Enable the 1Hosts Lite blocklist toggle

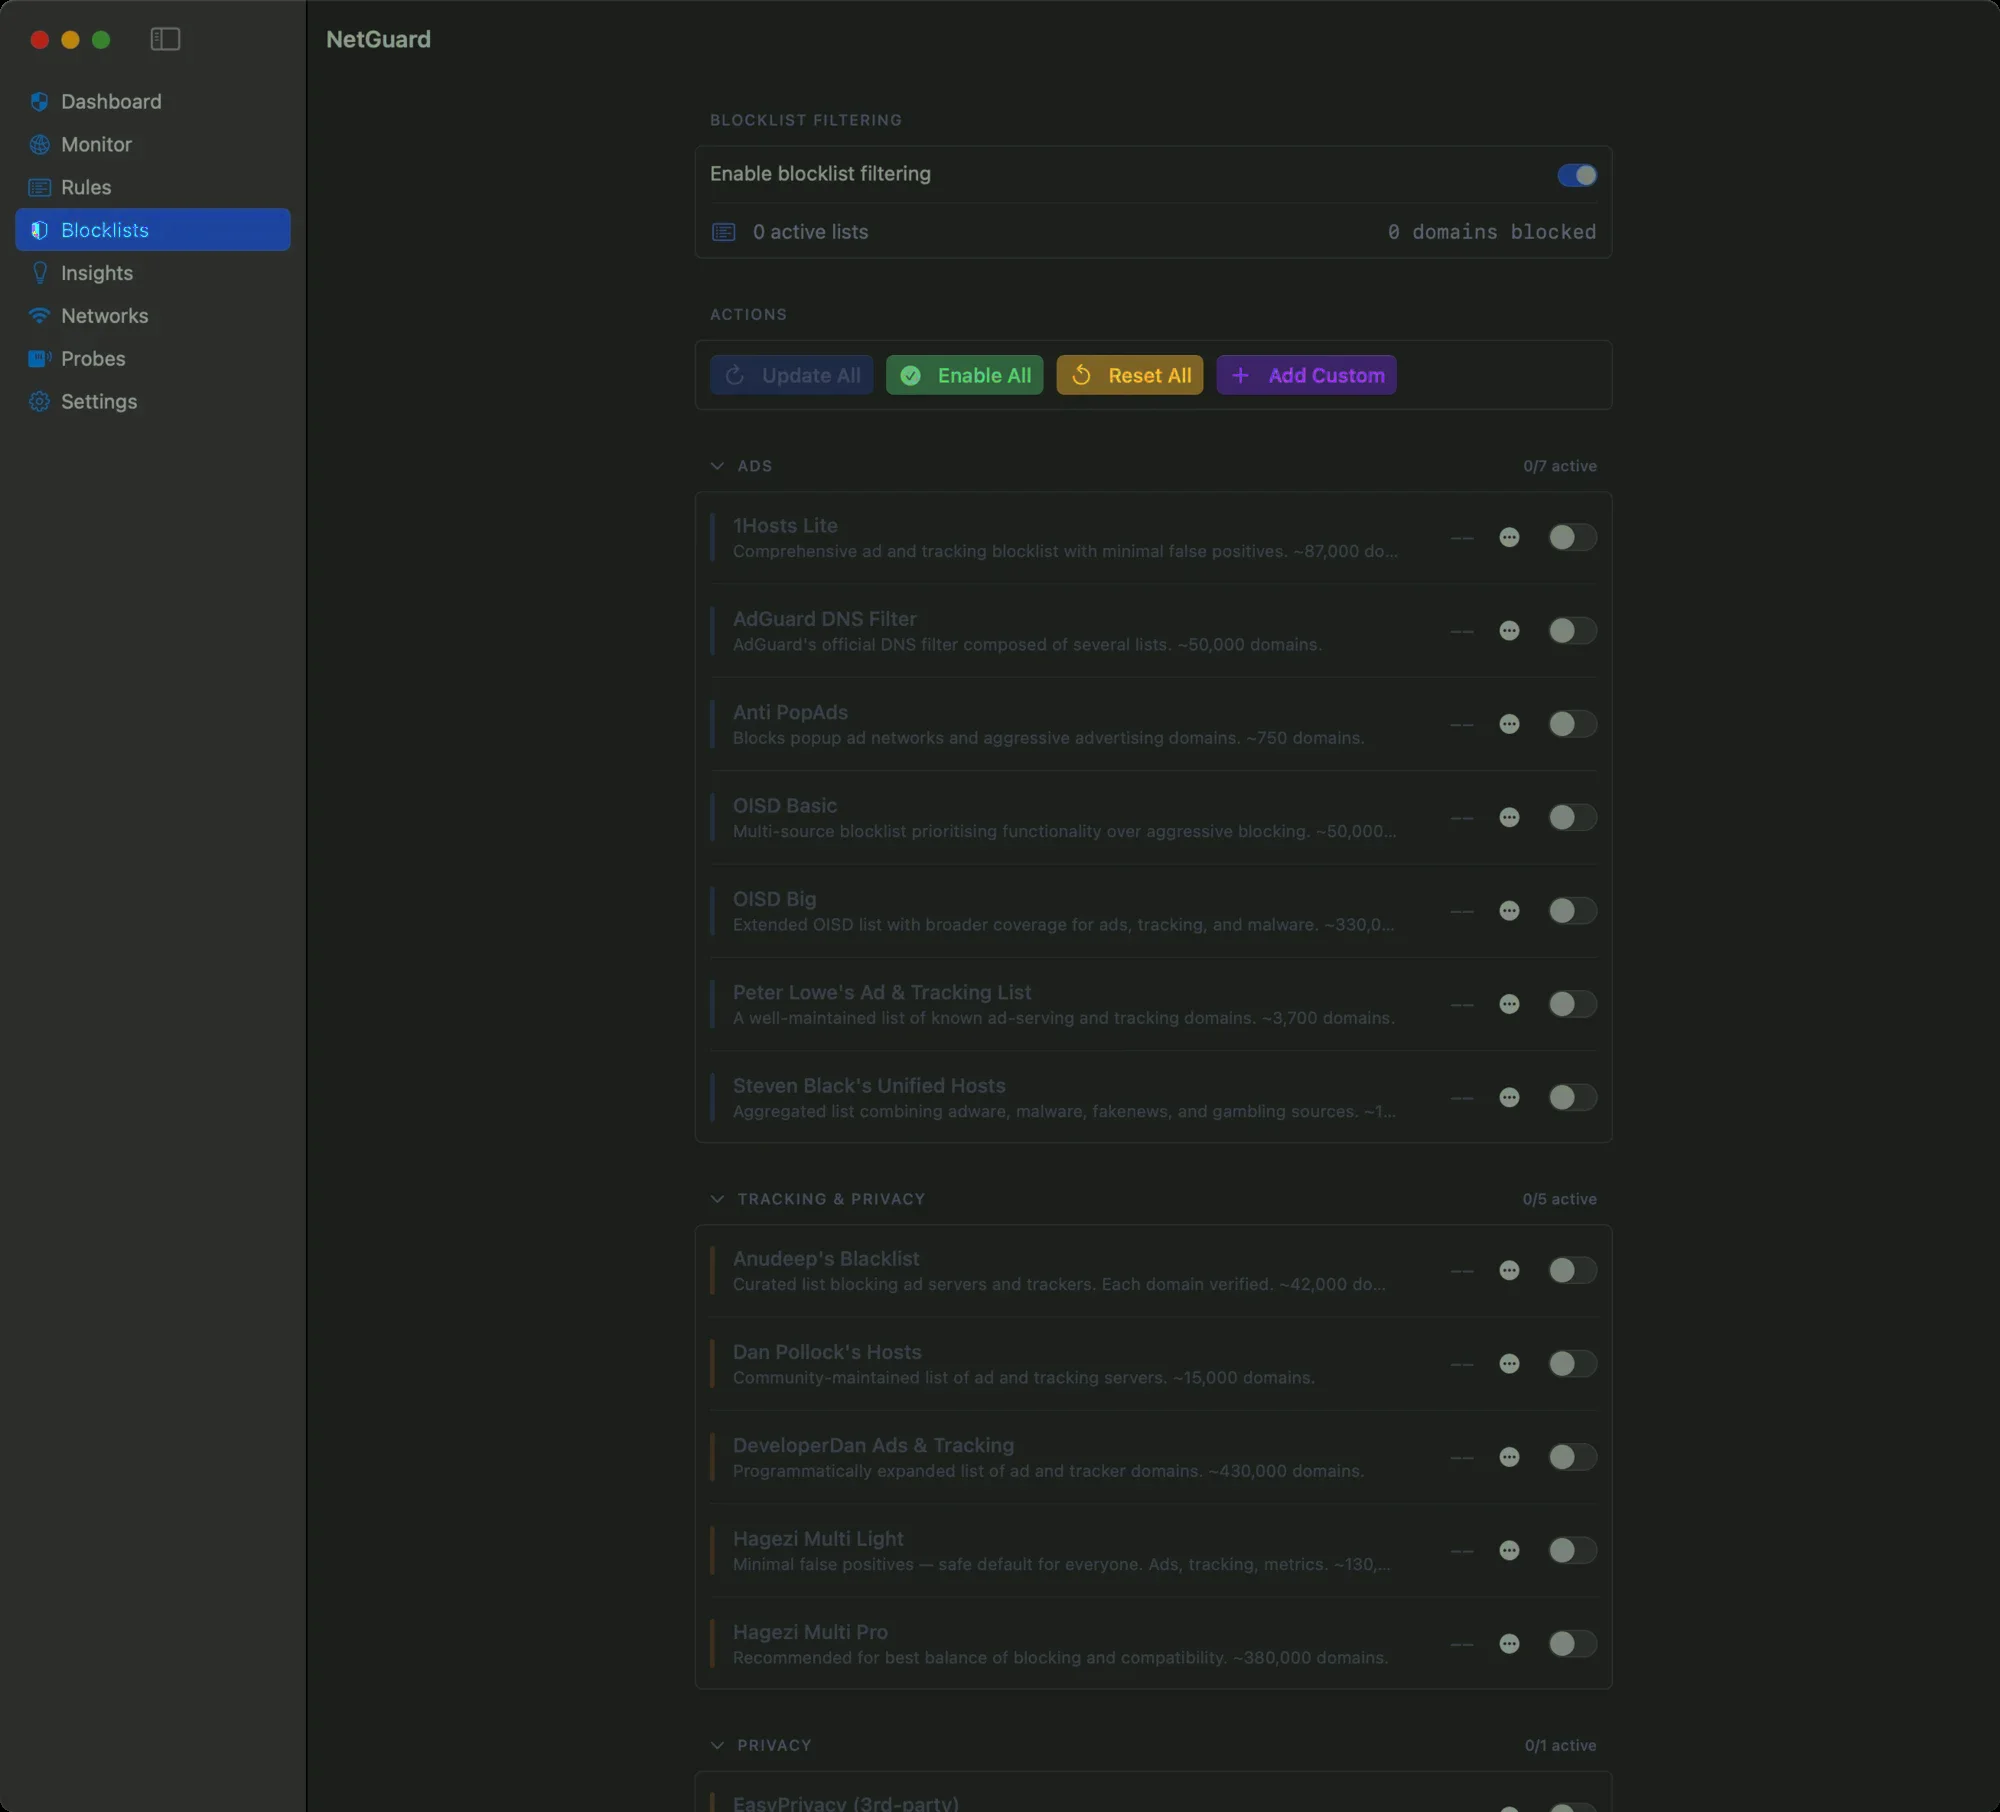[1572, 537]
